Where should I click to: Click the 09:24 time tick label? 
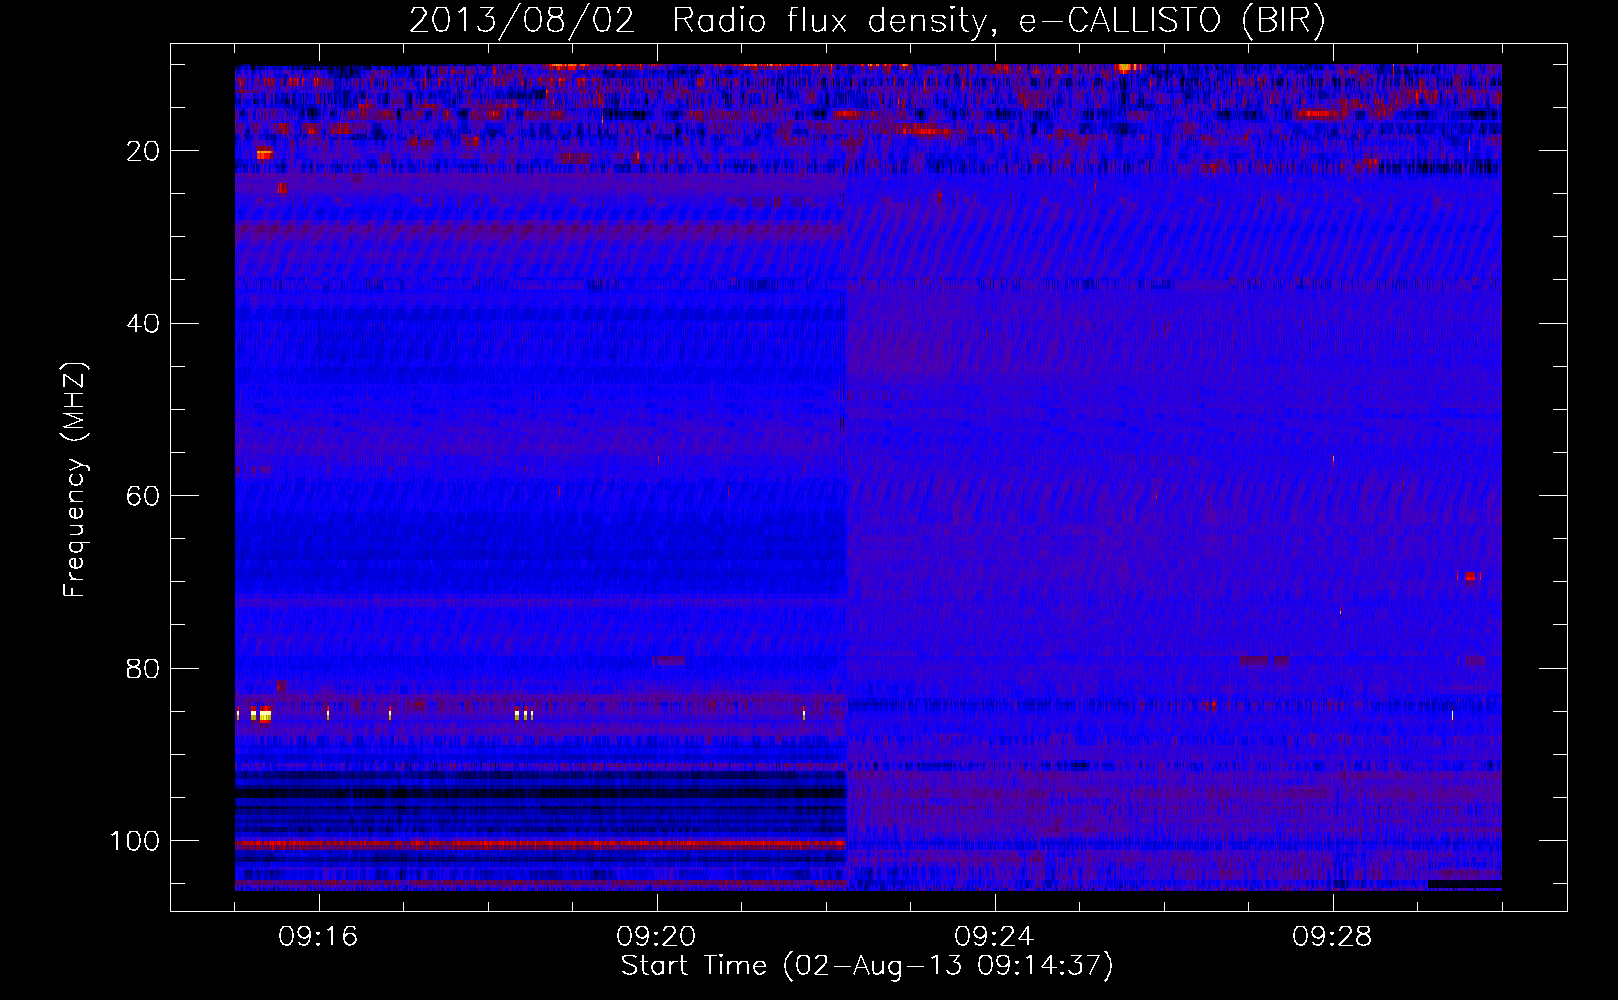pos(994,937)
